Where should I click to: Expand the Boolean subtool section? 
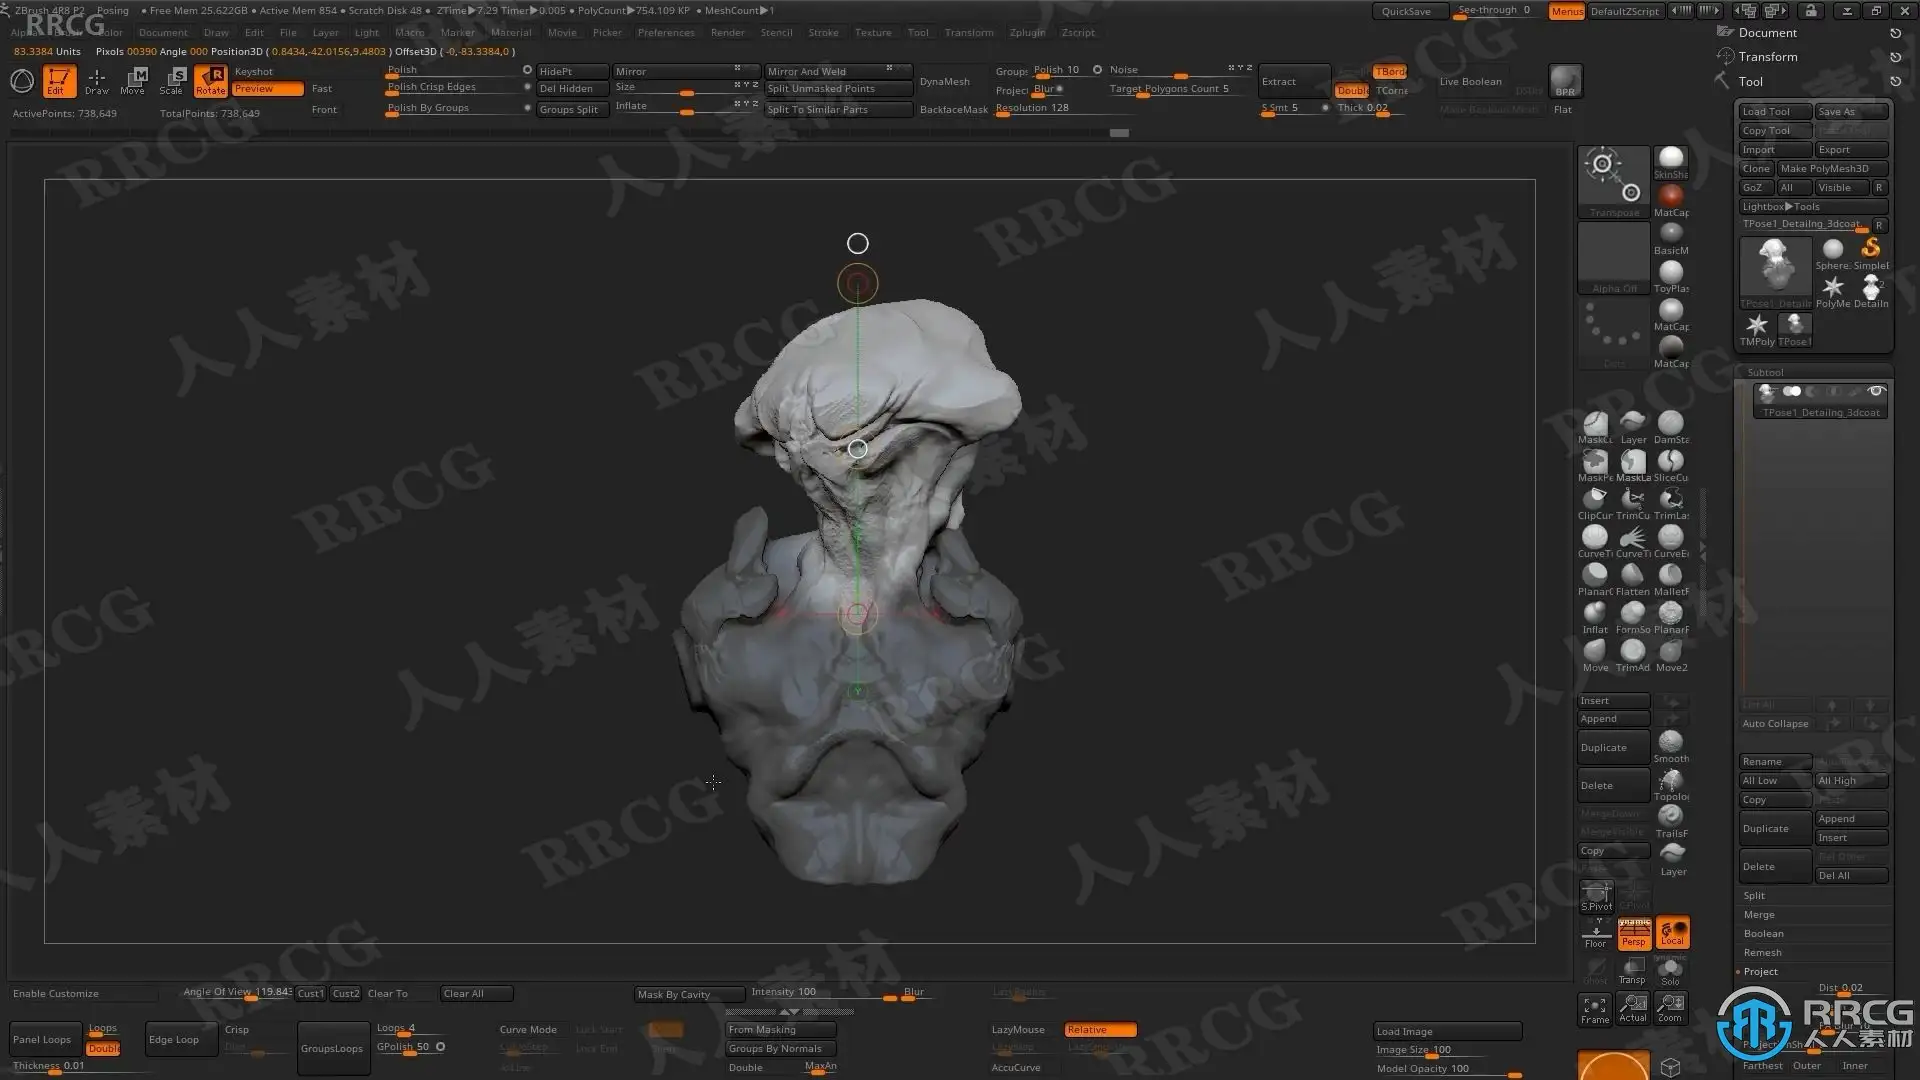pyautogui.click(x=1763, y=934)
